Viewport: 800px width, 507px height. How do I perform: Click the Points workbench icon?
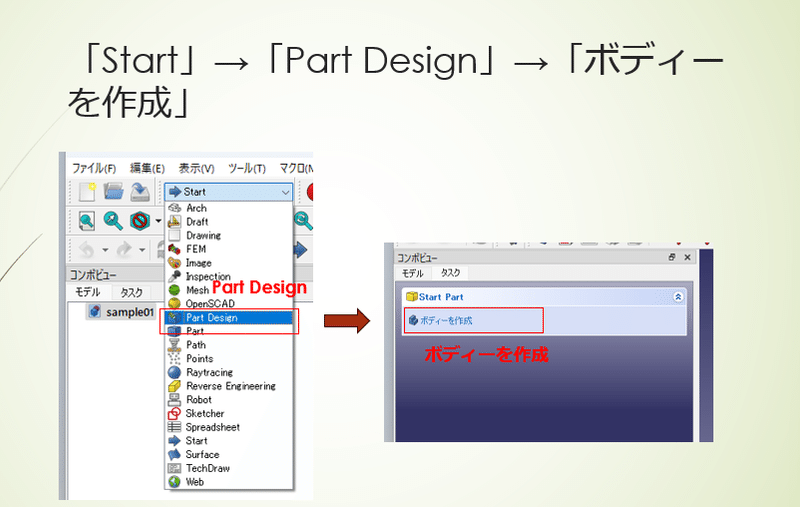[174, 359]
